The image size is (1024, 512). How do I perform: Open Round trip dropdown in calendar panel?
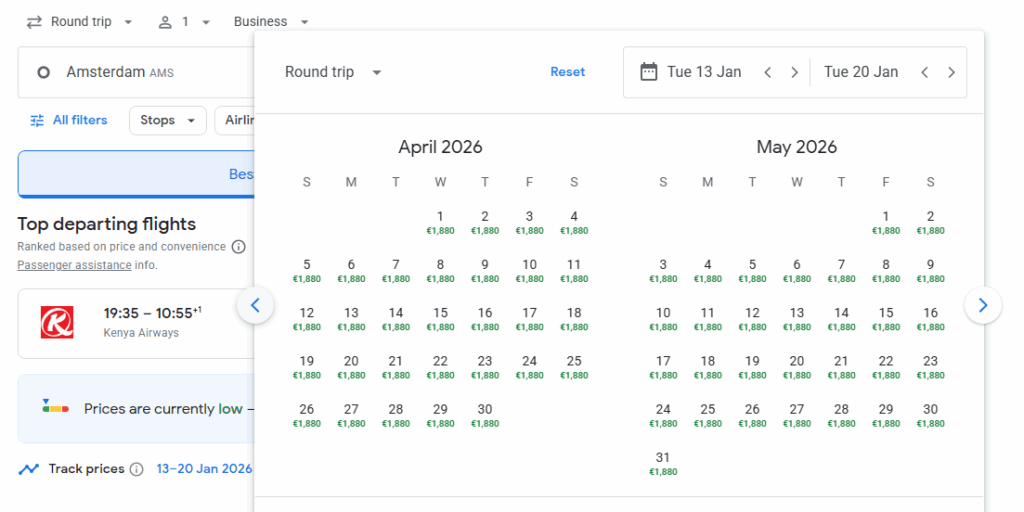coord(333,72)
